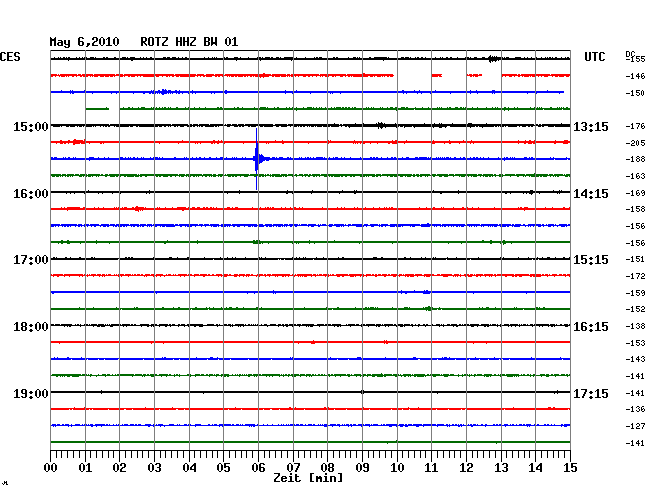This screenshot has height=494, width=650.
Task: Select the DC offset value '-151'
Action: coord(635,259)
